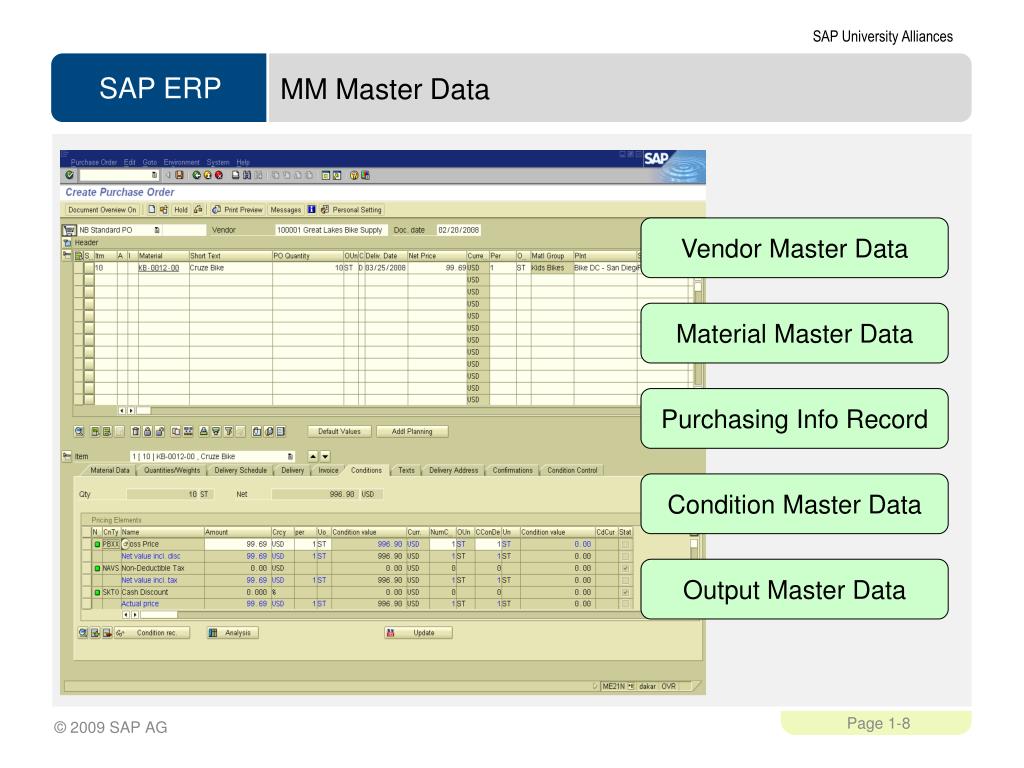
Task: Select row selector of NAVS condition row
Action: click(x=86, y=568)
